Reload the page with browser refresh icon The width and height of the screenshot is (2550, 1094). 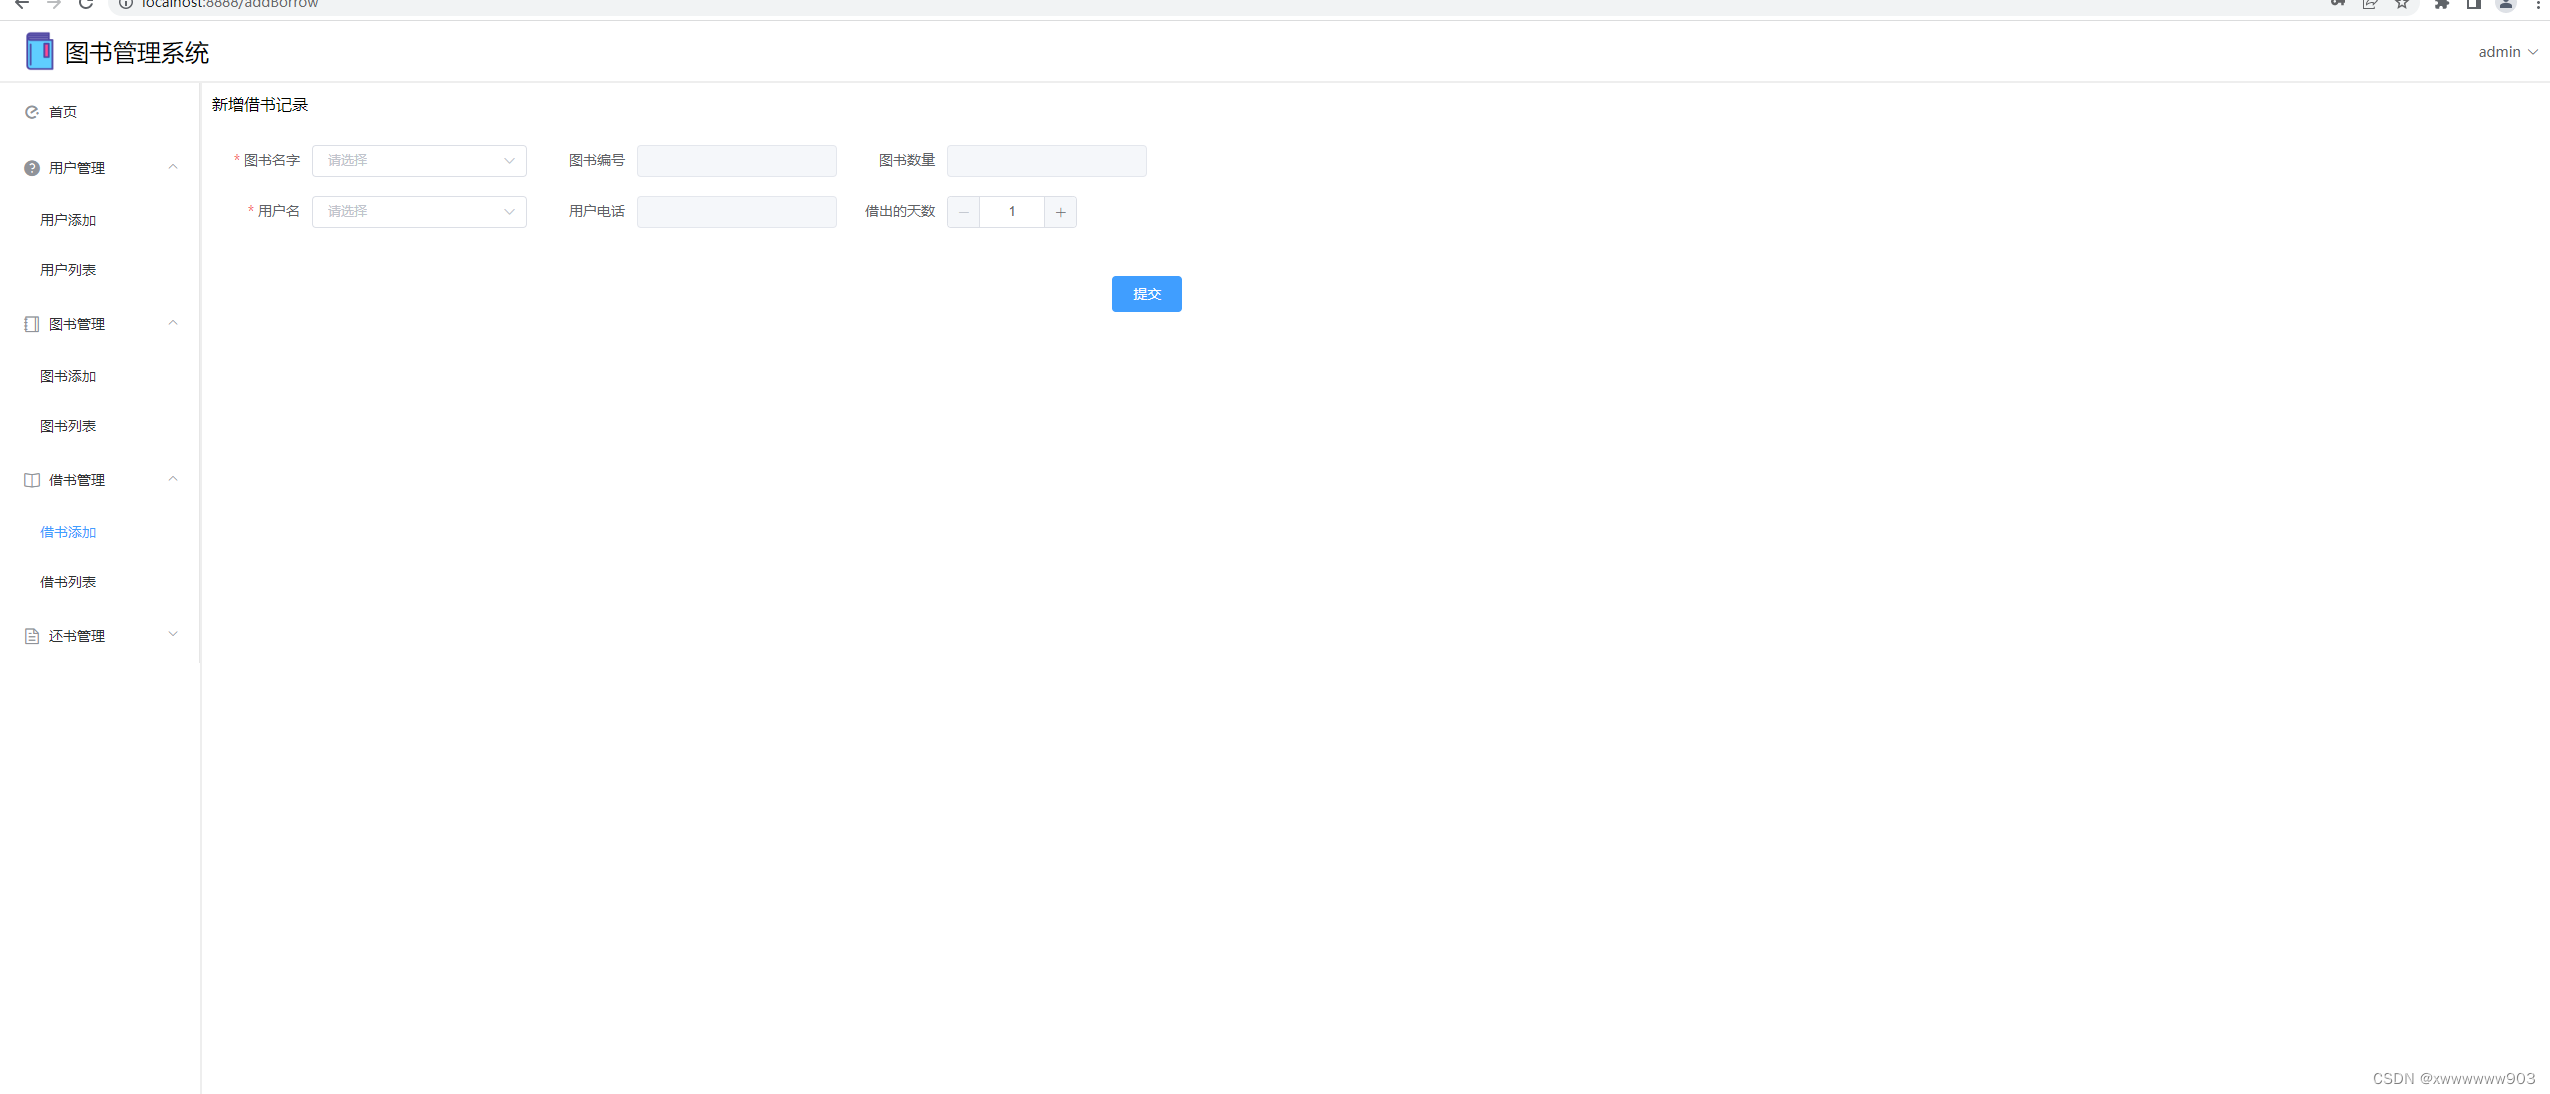[86, 4]
